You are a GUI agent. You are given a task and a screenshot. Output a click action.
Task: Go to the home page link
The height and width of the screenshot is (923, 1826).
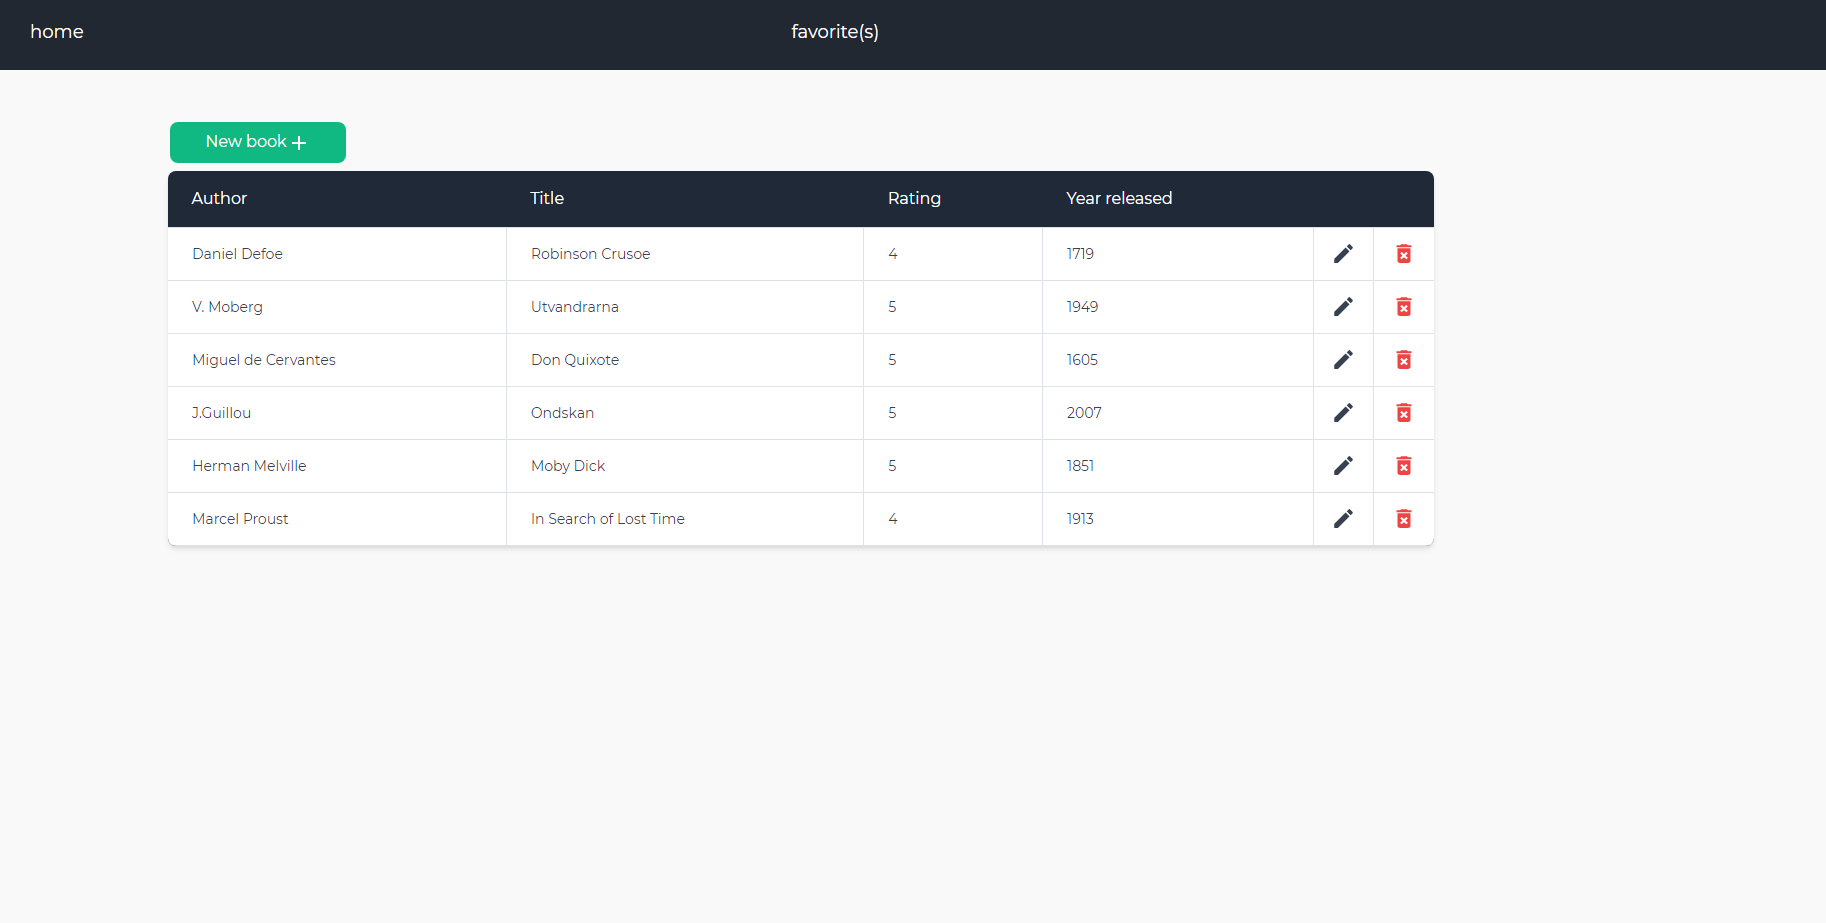pos(57,32)
